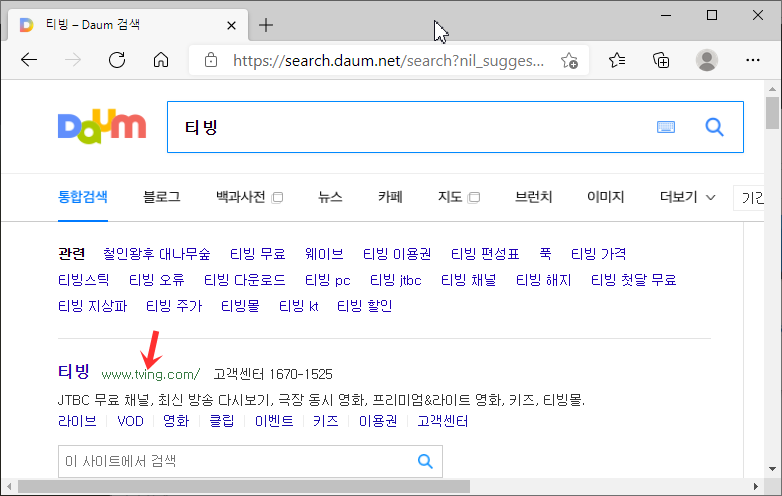Screen dimensions: 782x496
Task: View site info via the address bar lock icon
Action: tap(211, 60)
